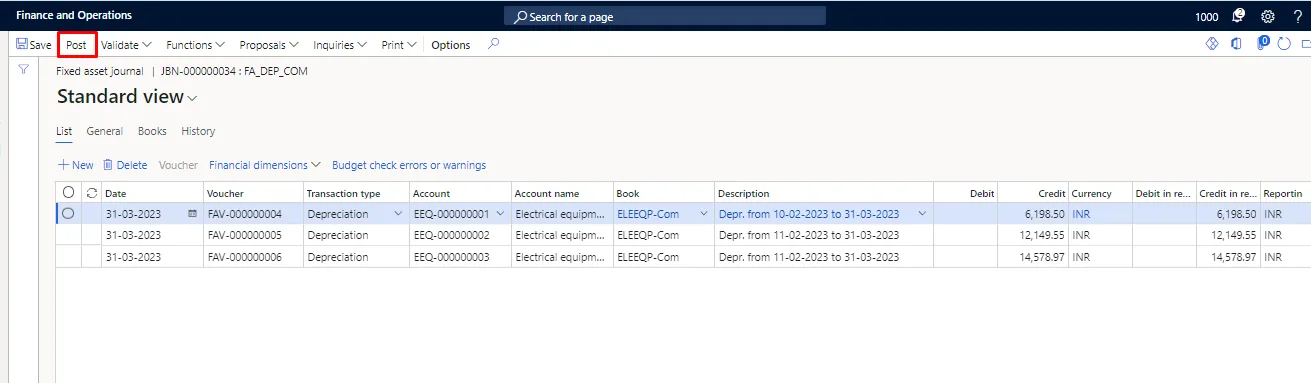Viewport: 1311px width, 383px height.
Task: Open Description dropdown in first row
Action: 922,214
